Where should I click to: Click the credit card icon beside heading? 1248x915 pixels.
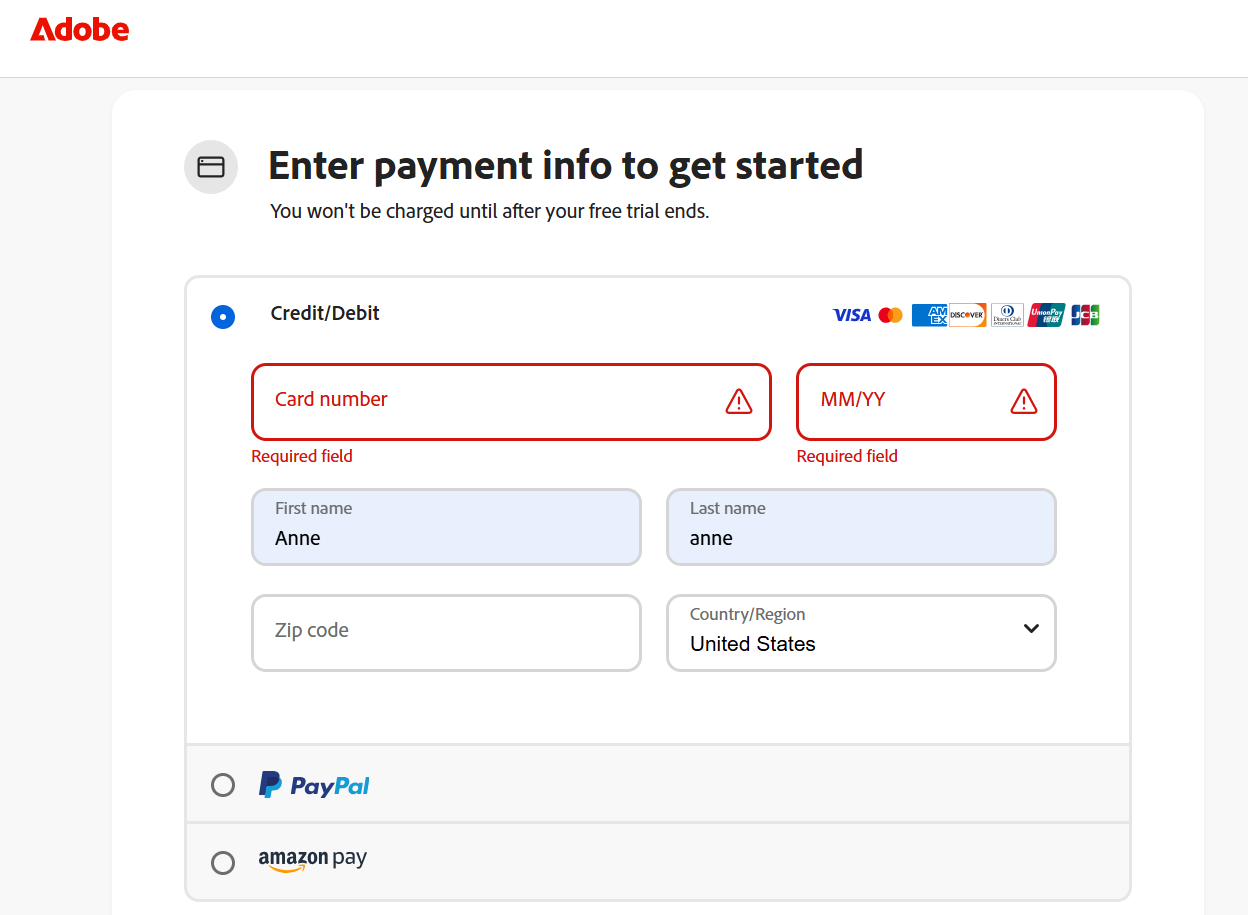(x=211, y=167)
